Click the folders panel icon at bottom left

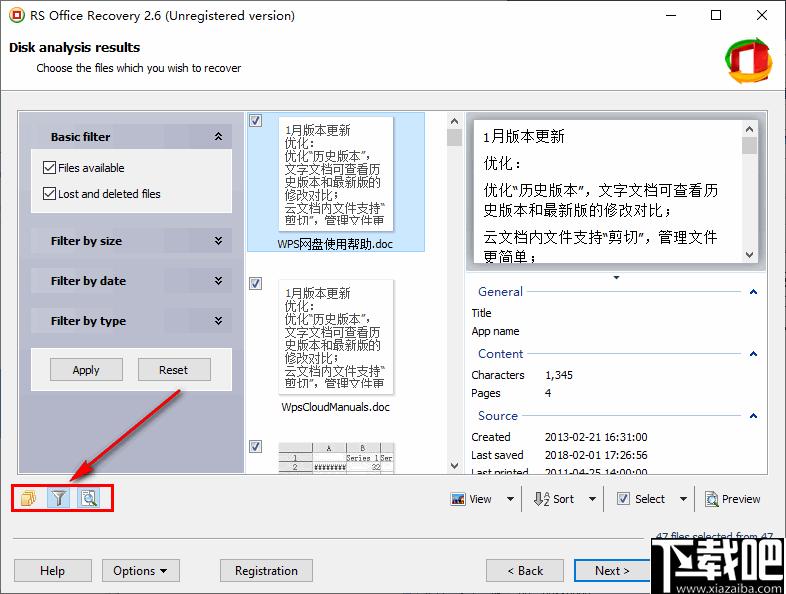coord(28,498)
